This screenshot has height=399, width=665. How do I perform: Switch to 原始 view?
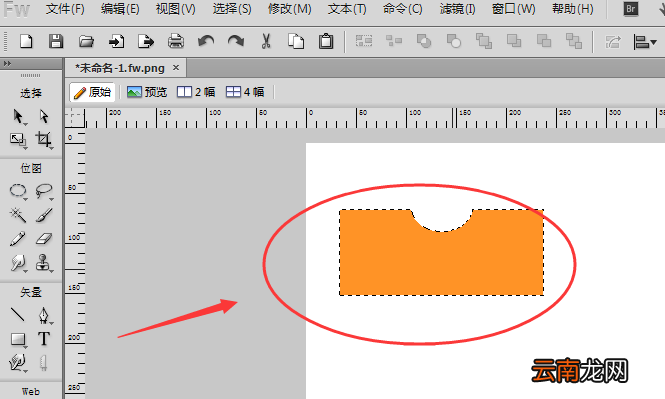tap(92, 92)
